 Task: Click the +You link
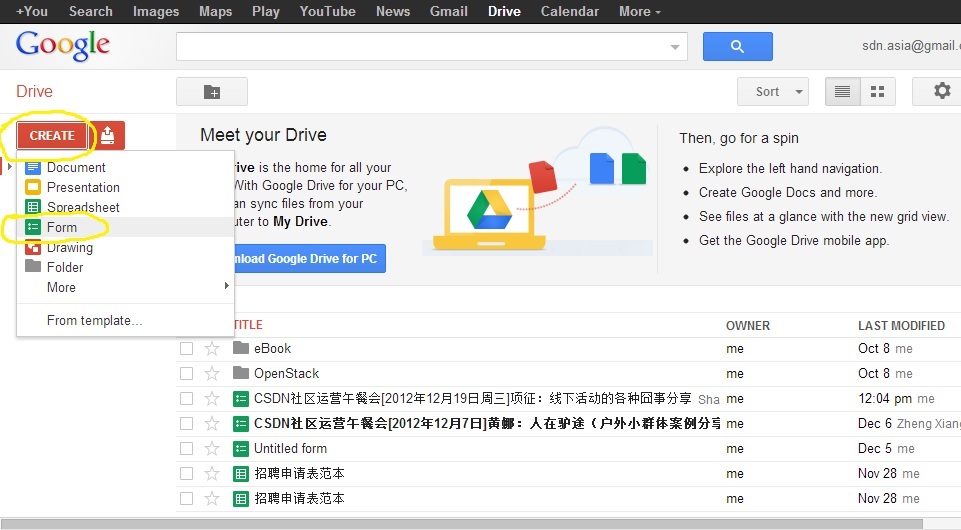31,12
